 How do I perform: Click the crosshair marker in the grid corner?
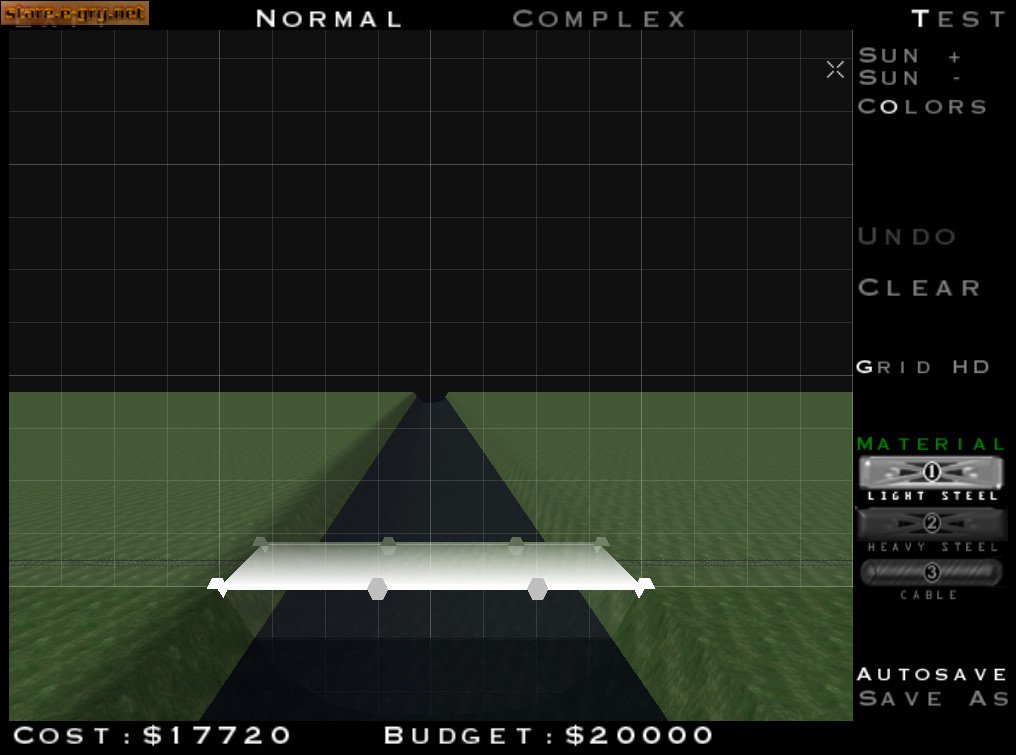pyautogui.click(x=835, y=69)
